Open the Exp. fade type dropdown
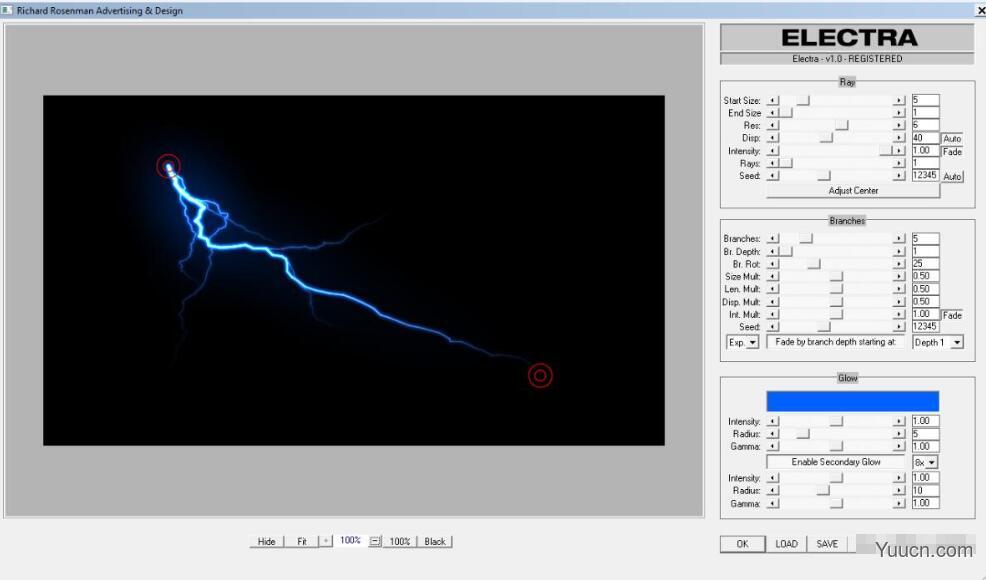Screen dimensions: 986x580 (743, 342)
